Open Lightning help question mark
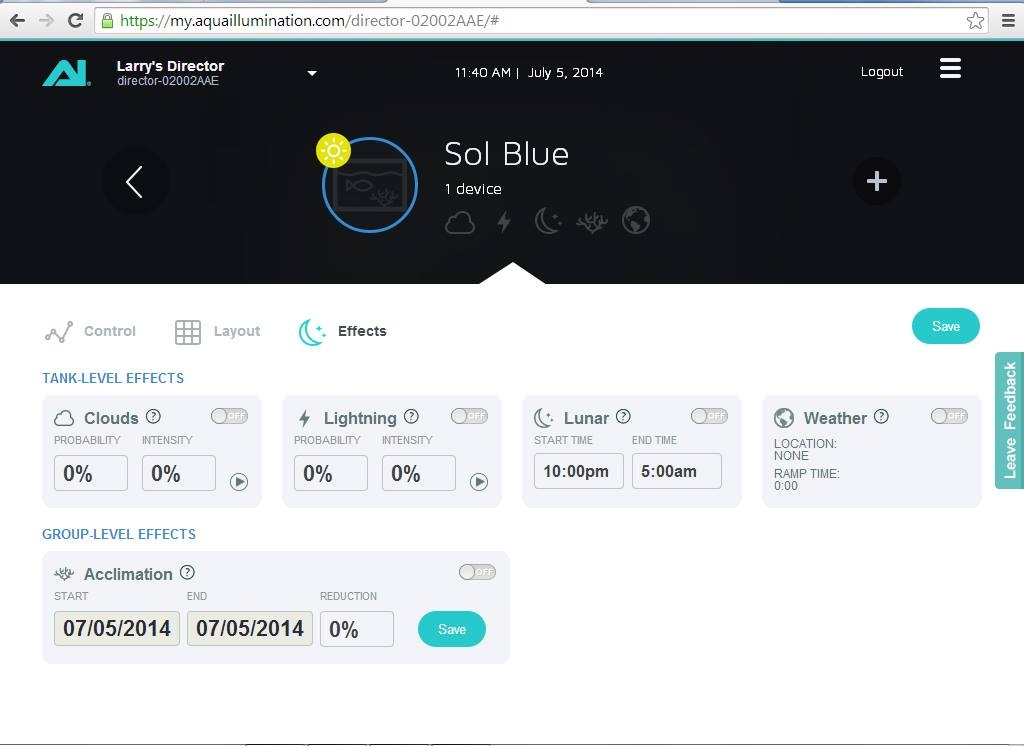 pos(411,416)
